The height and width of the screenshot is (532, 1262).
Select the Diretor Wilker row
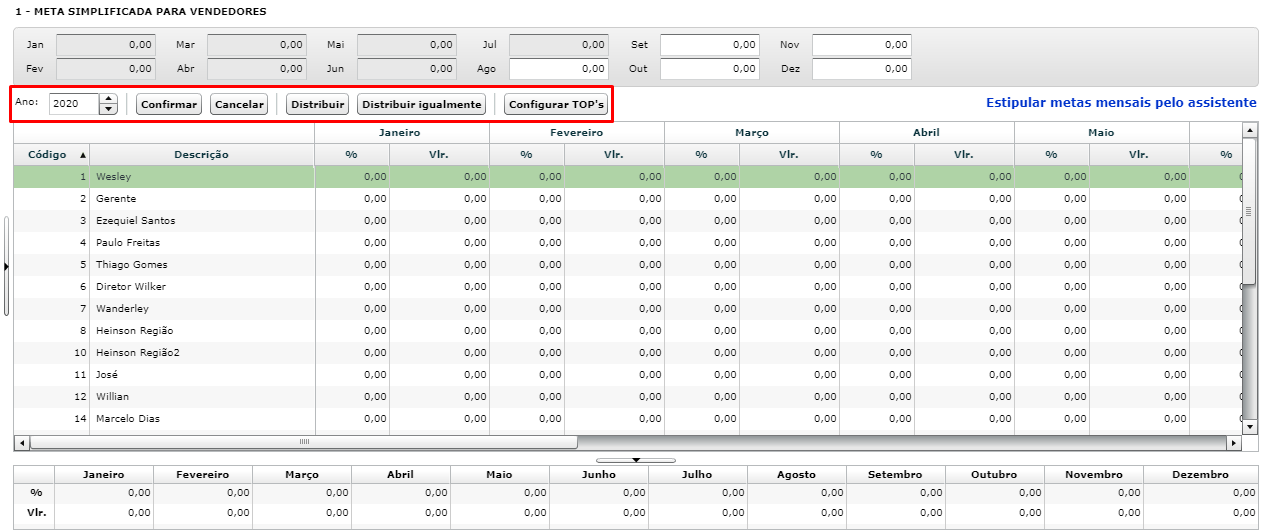coord(628,287)
